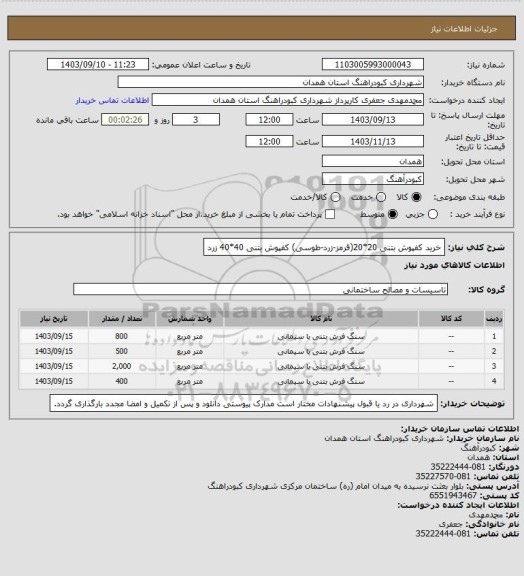The width and height of the screenshot is (524, 576).
Task: Click the fax number 35222444-081 under دورنگار
Action: tap(458, 467)
